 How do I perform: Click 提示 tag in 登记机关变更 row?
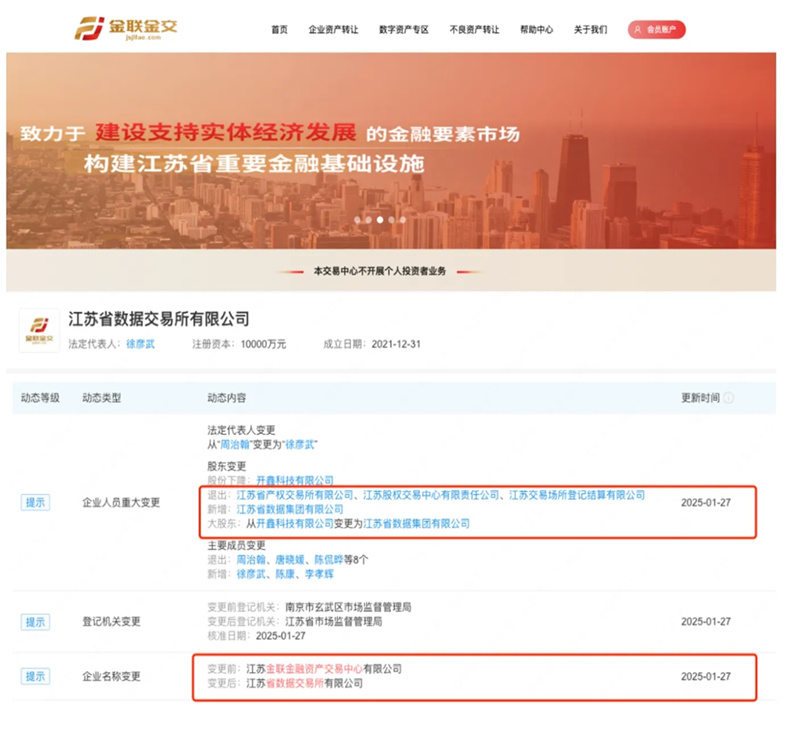(35, 622)
